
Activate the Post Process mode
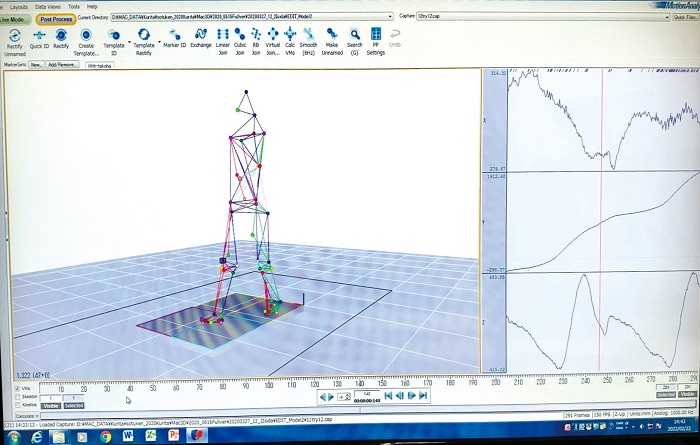pyautogui.click(x=55, y=18)
